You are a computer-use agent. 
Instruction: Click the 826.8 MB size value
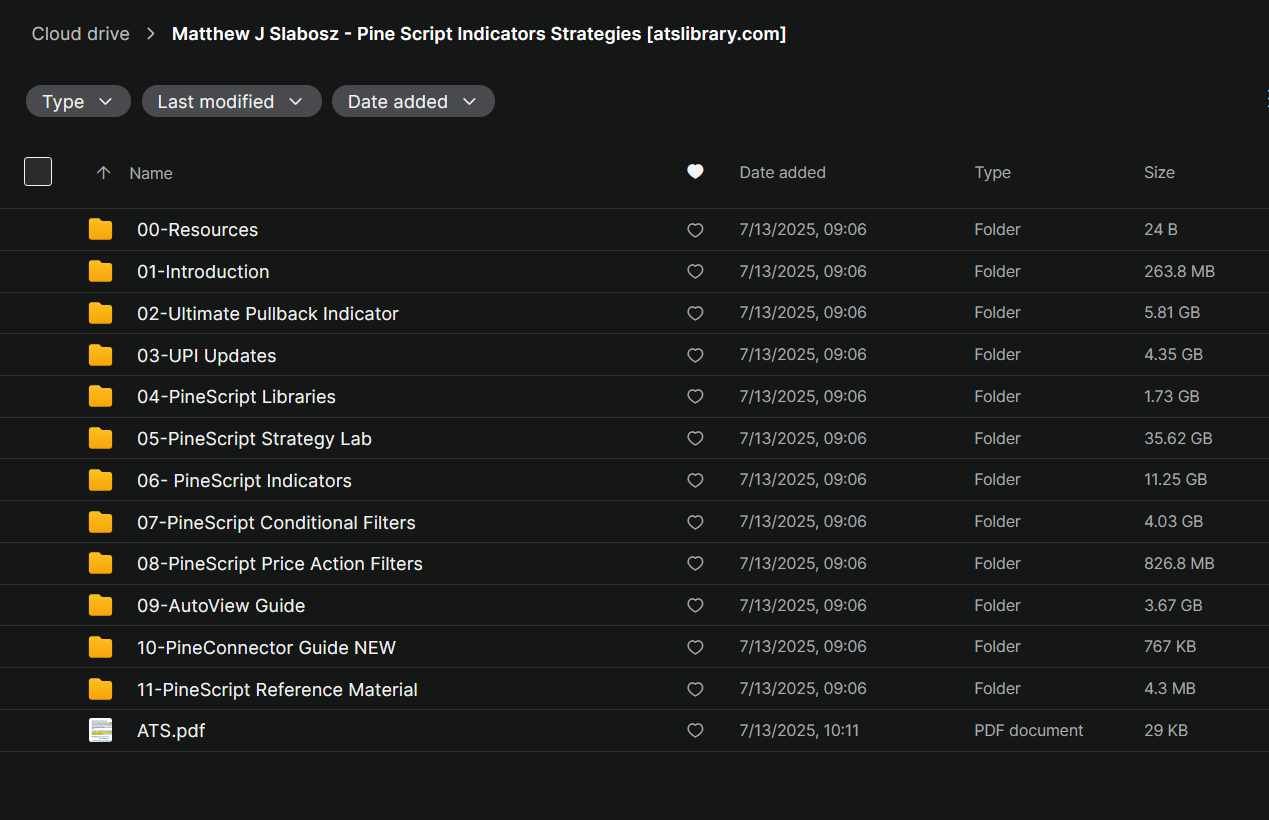point(1180,564)
